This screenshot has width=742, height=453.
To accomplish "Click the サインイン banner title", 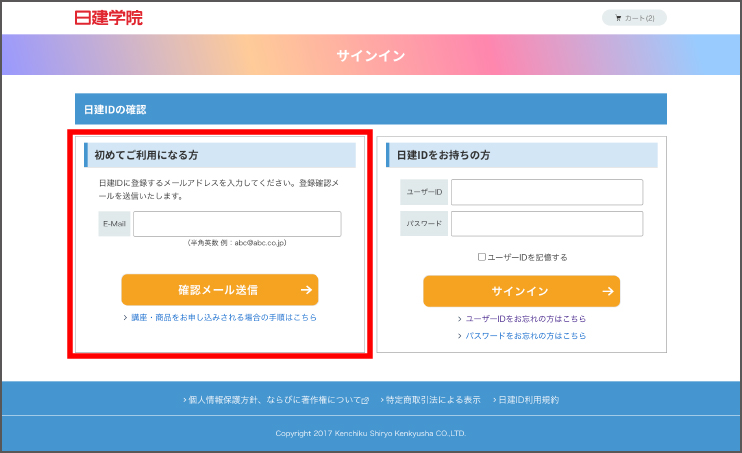I will (371, 55).
